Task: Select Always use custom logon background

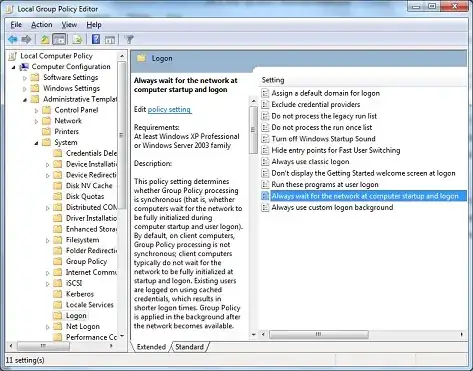Action: point(332,208)
